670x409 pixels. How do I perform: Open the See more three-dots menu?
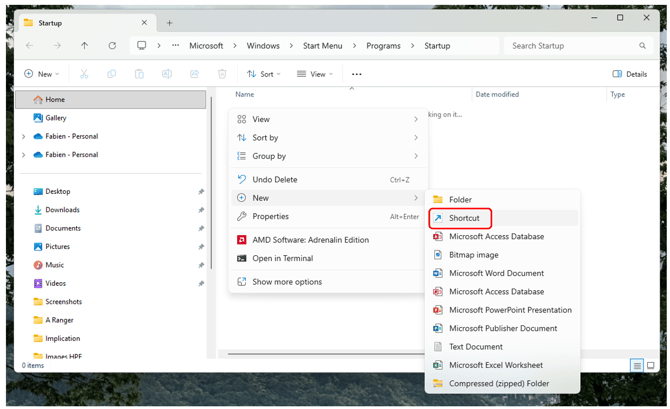click(x=356, y=74)
